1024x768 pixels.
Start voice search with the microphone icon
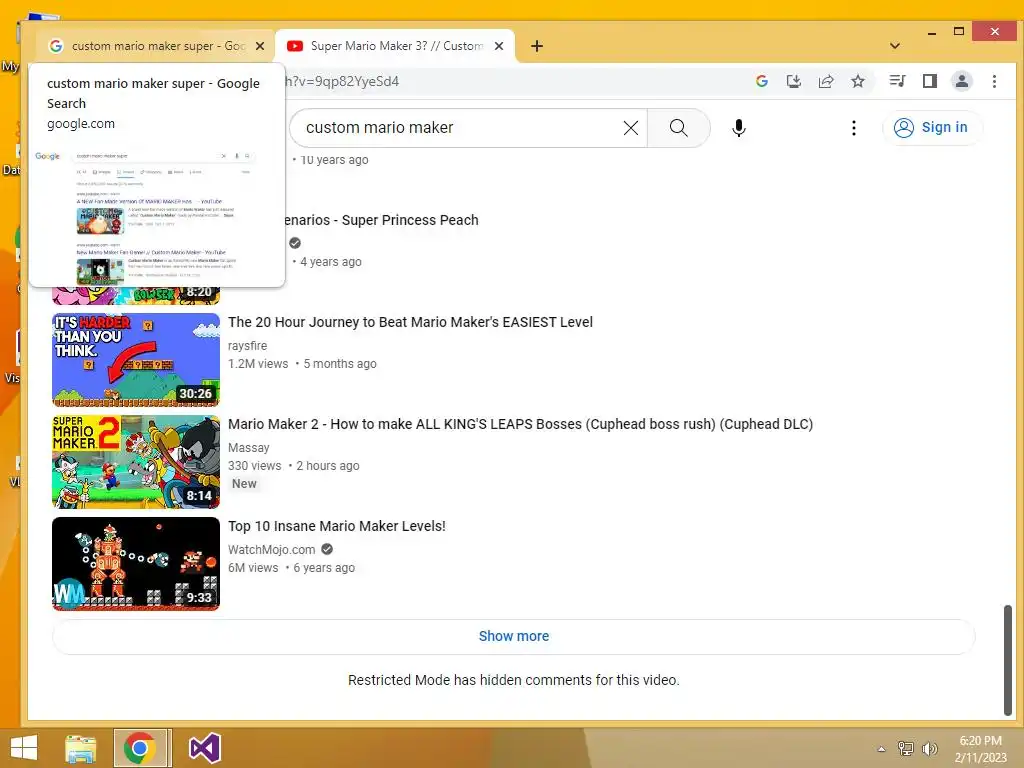(x=739, y=128)
